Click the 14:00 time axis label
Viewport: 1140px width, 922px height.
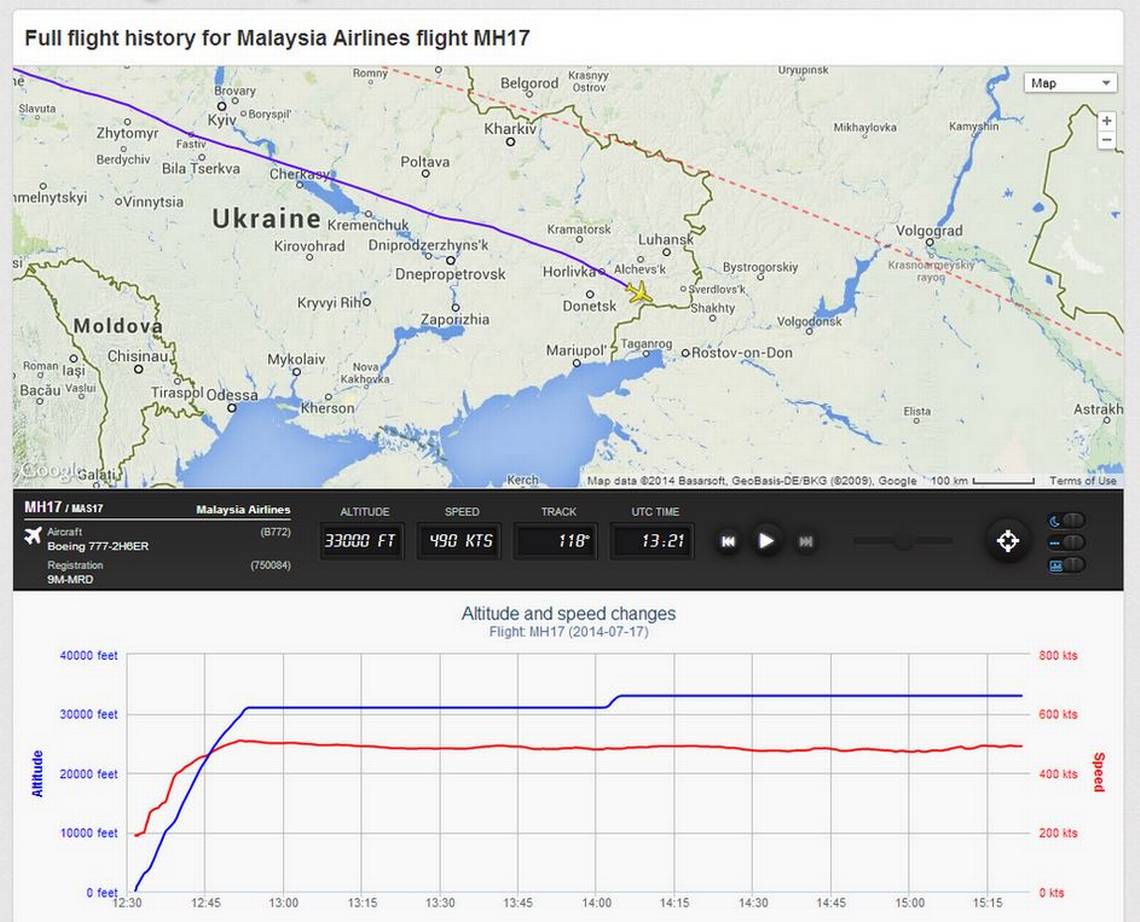pos(596,902)
